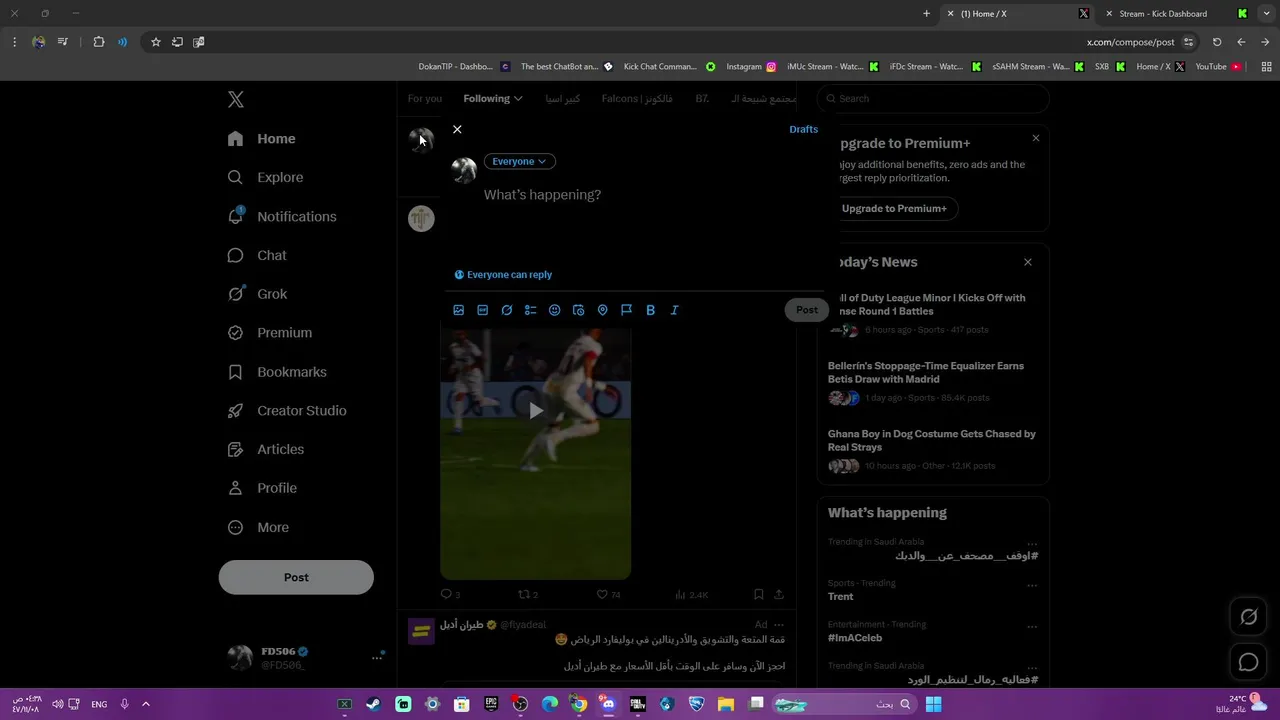Open the Instagram bookmark
The image size is (1280, 720).
(751, 67)
